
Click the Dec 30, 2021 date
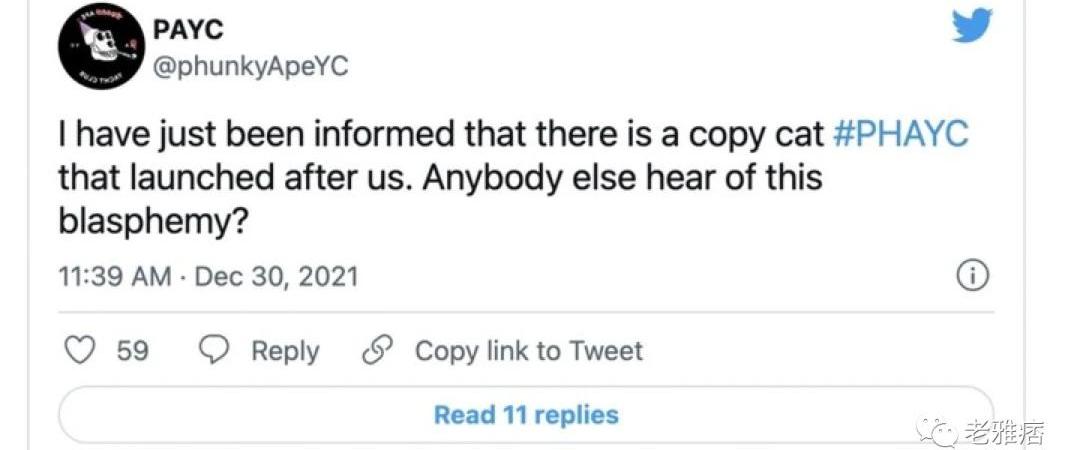click(275, 275)
